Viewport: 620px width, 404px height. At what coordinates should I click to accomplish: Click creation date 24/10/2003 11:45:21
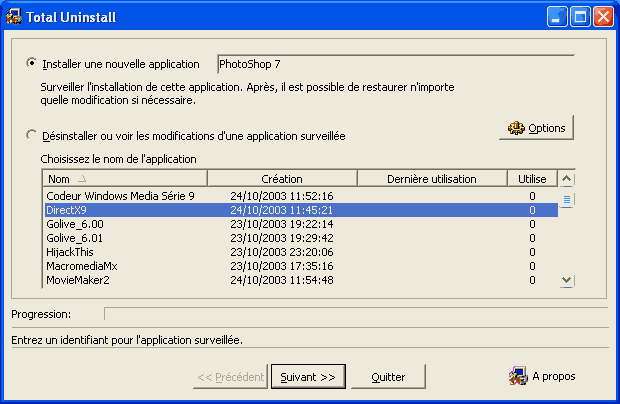[x=282, y=210]
